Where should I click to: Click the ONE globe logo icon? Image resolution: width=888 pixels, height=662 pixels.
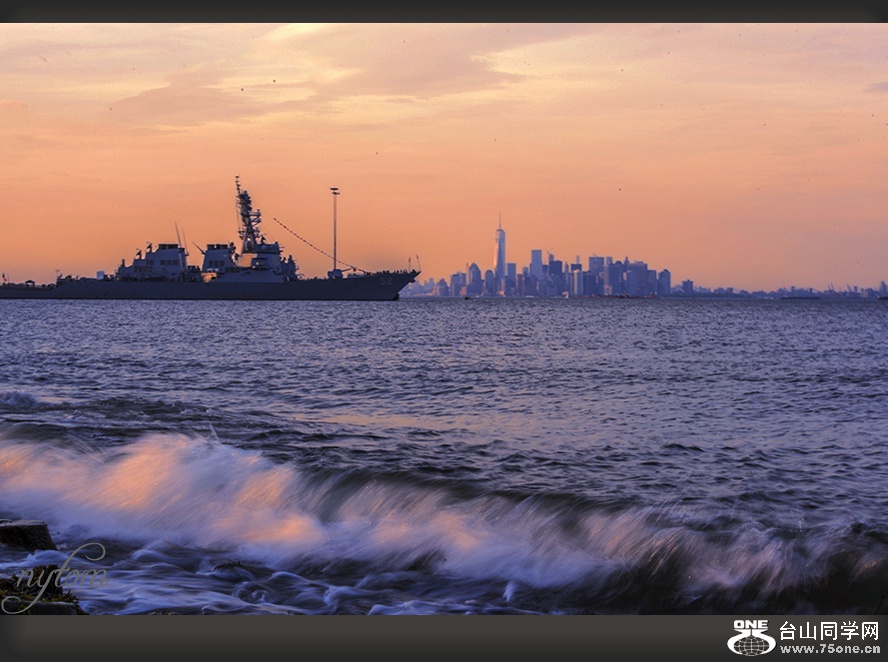[x=750, y=638]
